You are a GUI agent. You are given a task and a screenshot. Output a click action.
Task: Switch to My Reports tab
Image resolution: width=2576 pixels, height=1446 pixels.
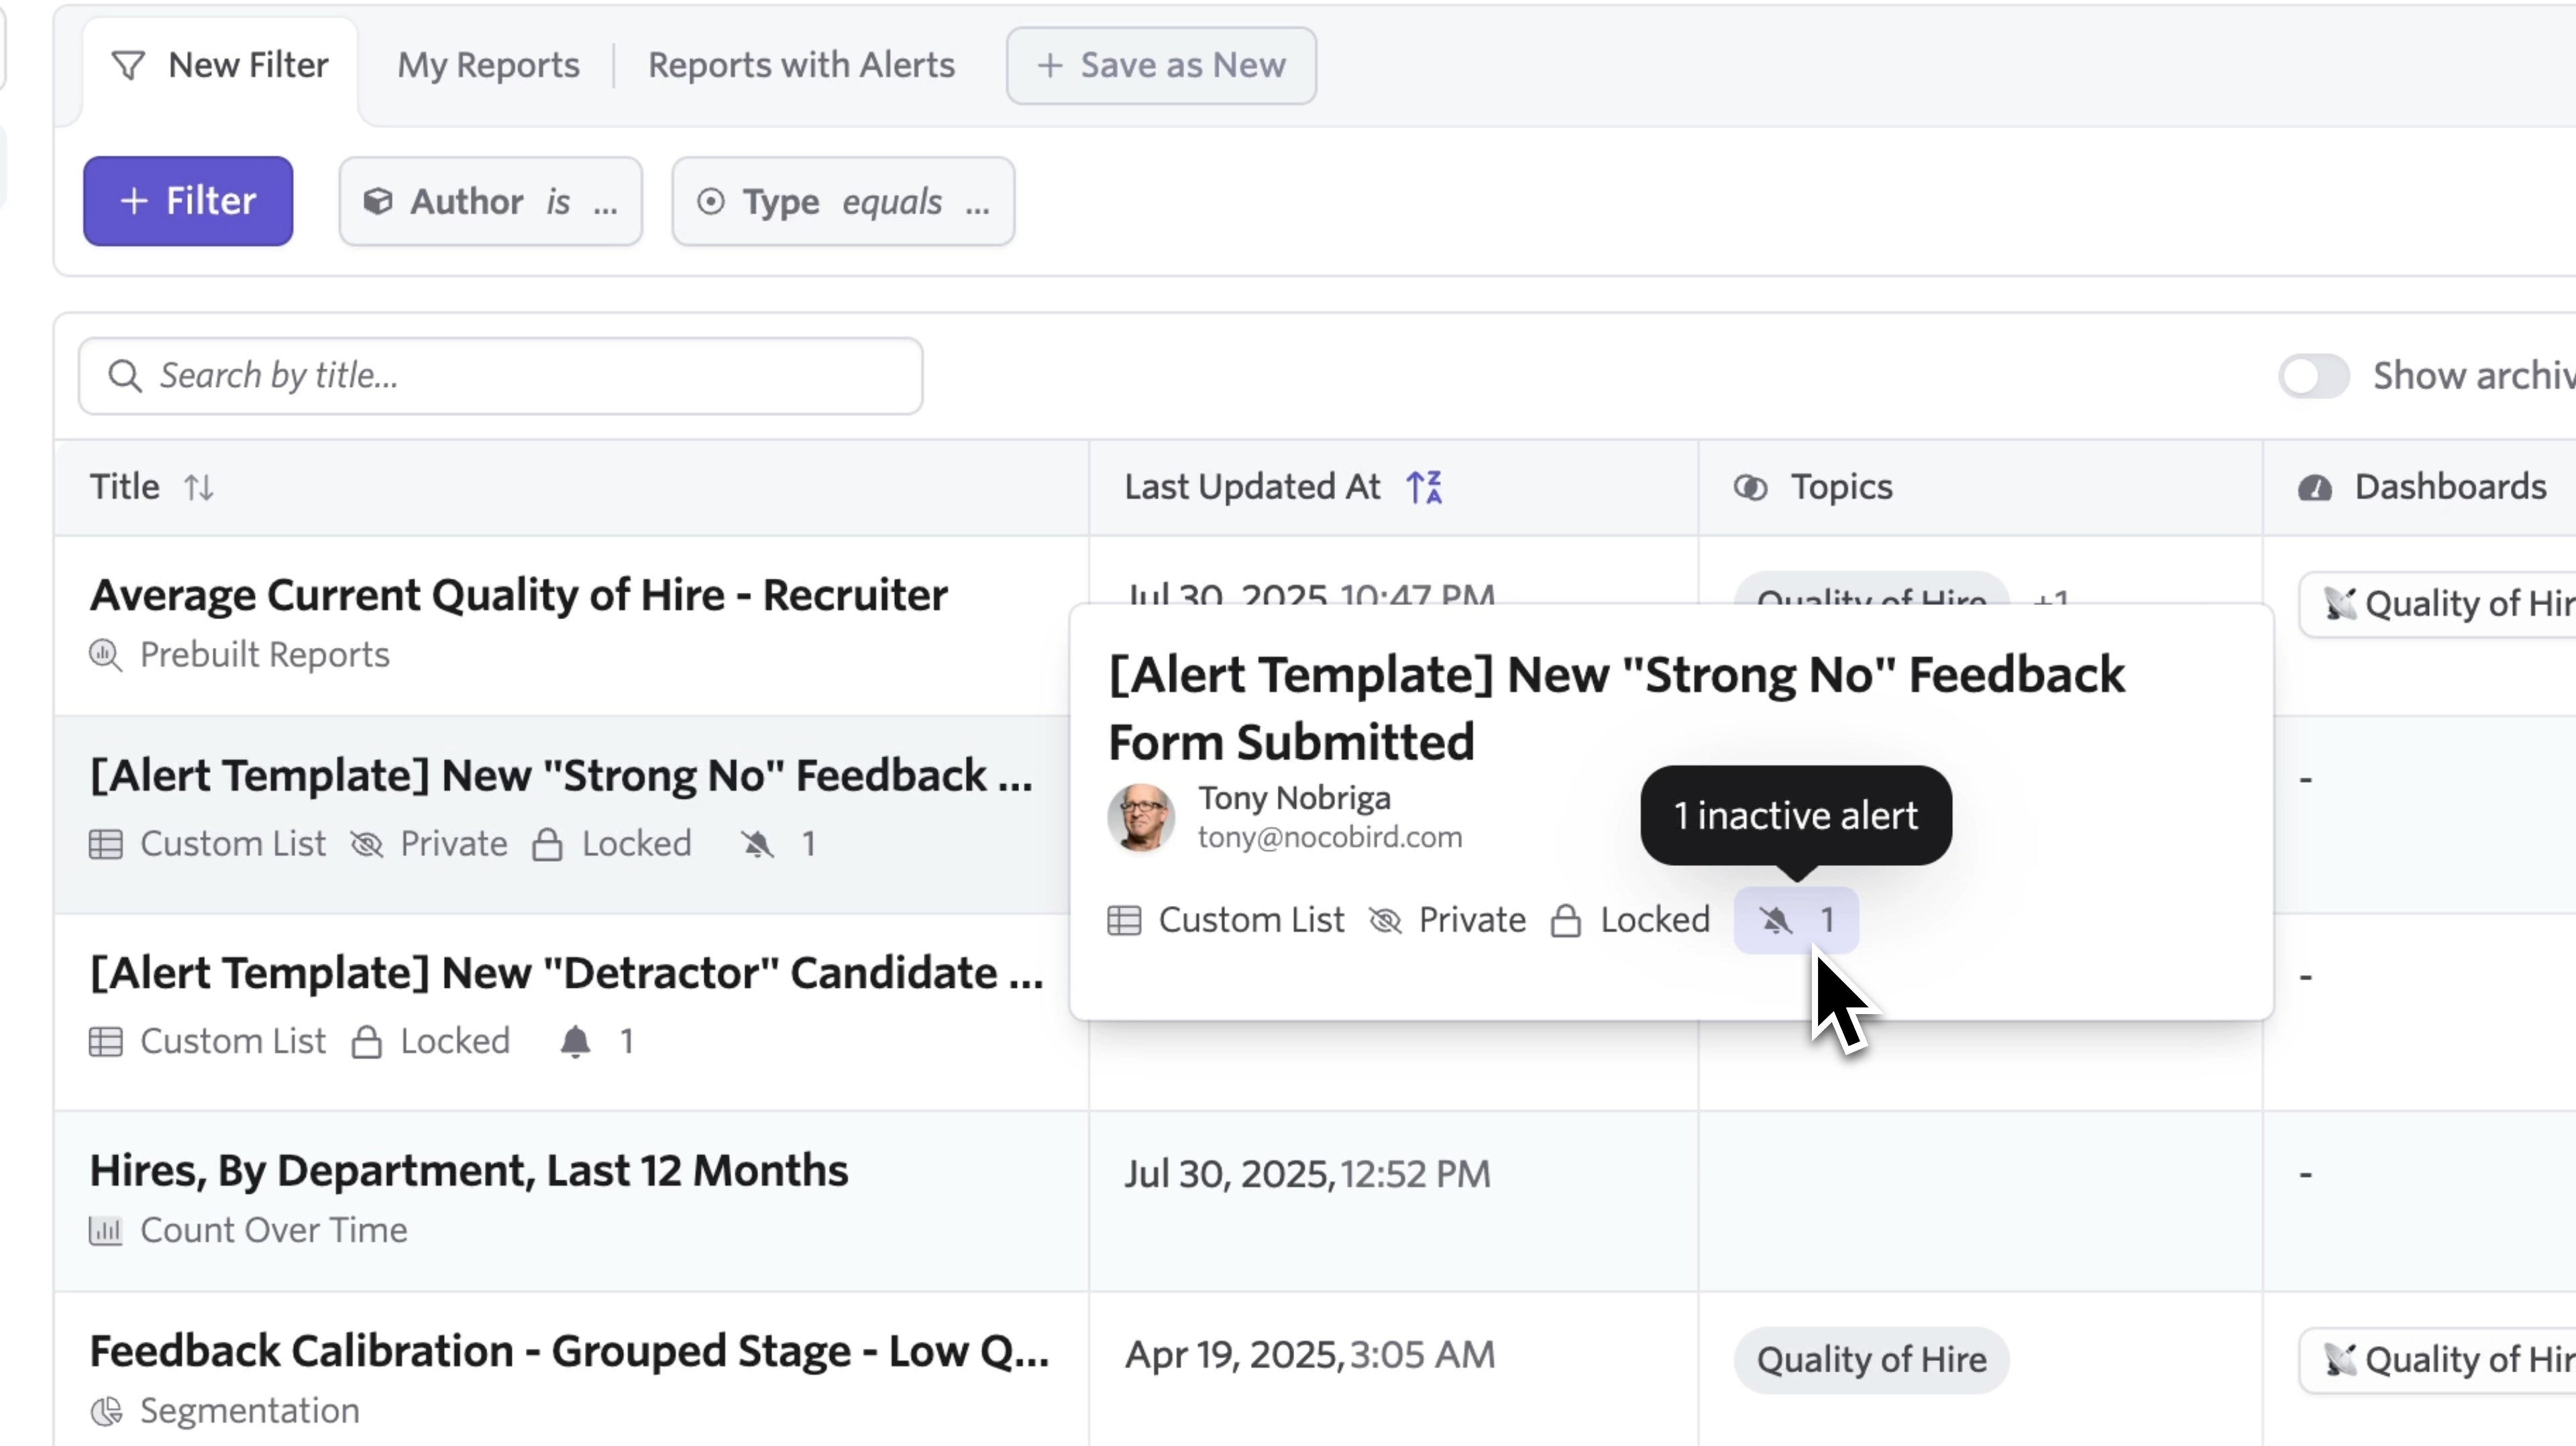[x=488, y=65]
